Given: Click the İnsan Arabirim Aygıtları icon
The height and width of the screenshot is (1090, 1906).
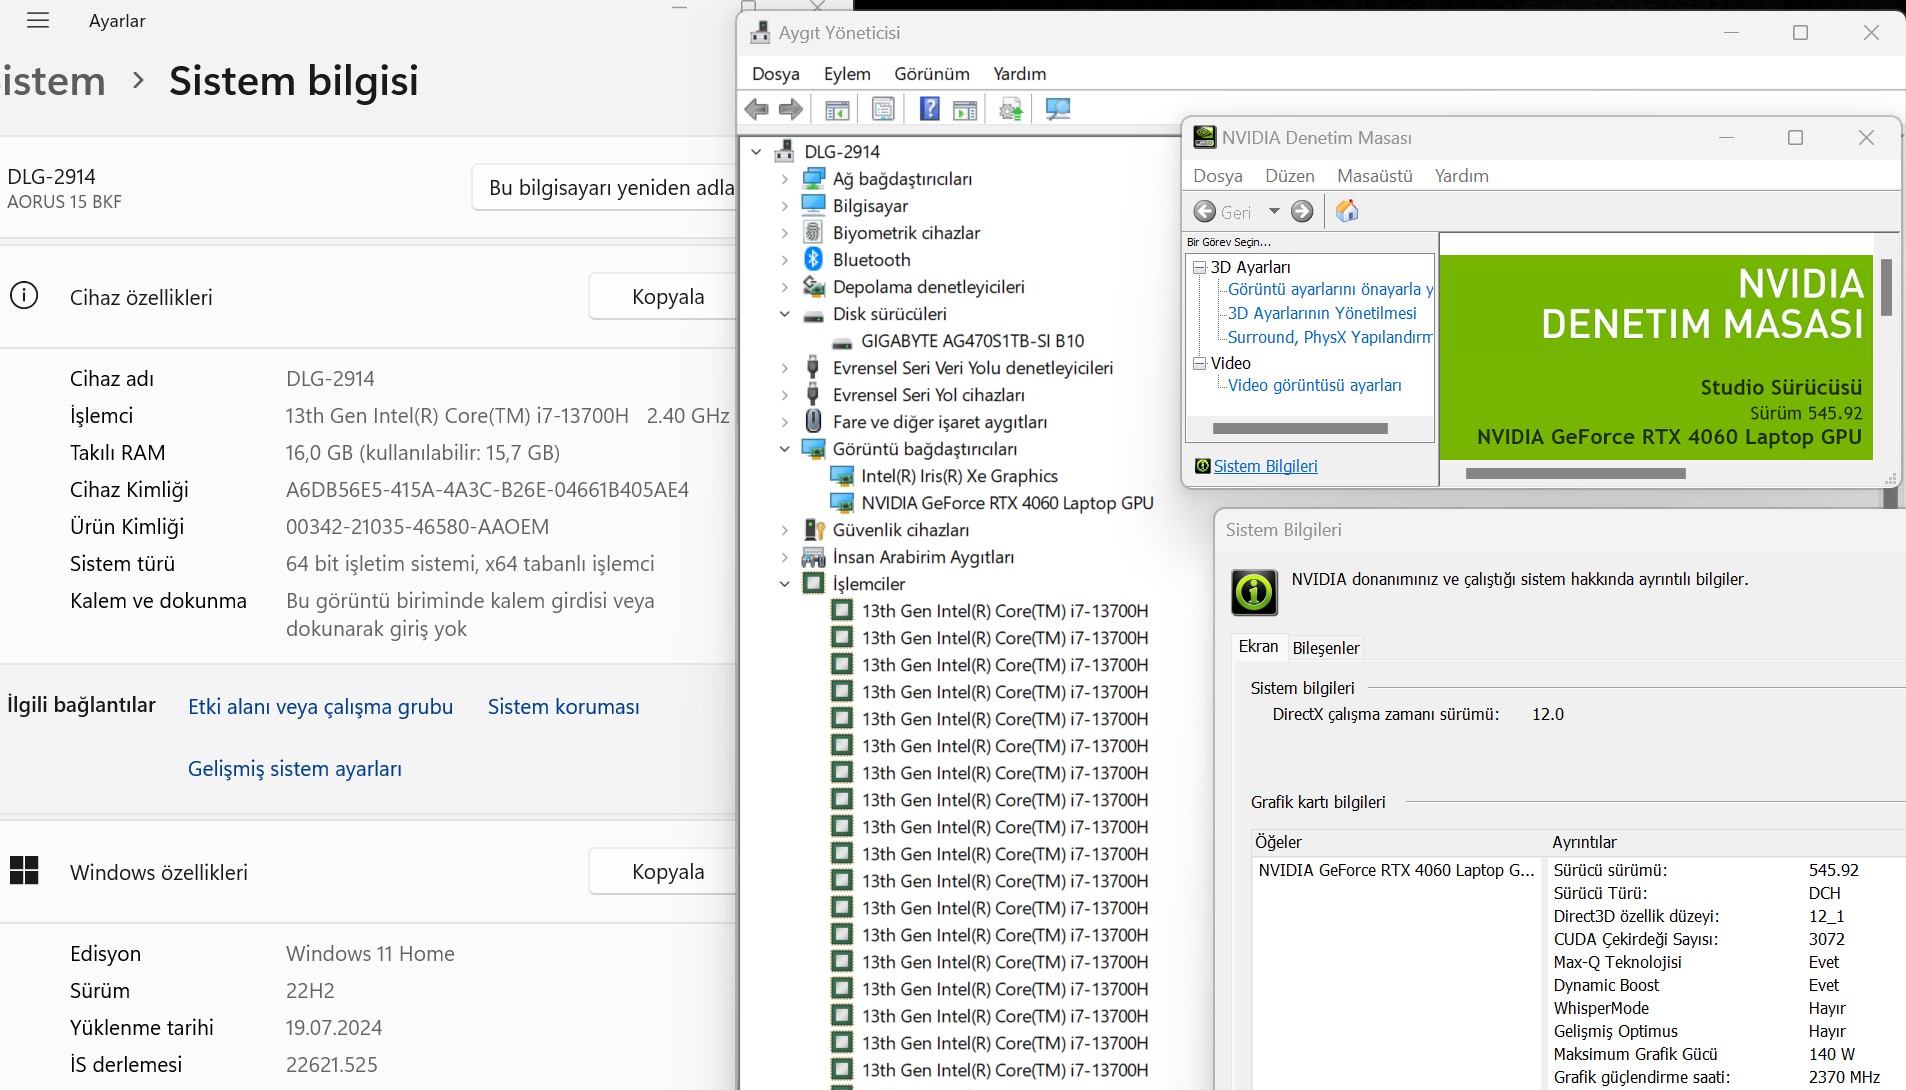Looking at the screenshot, I should tap(814, 556).
